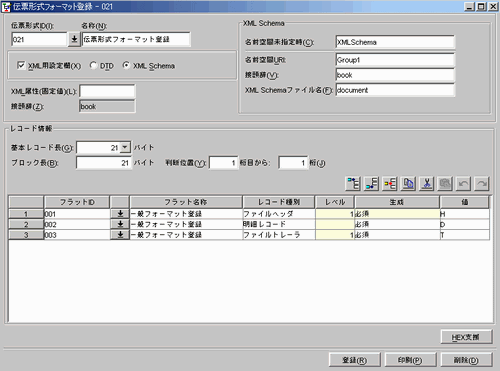Open the lookup arrow for flat ID 001
Image resolution: width=500 pixels, height=371 pixels.
pos(120,214)
